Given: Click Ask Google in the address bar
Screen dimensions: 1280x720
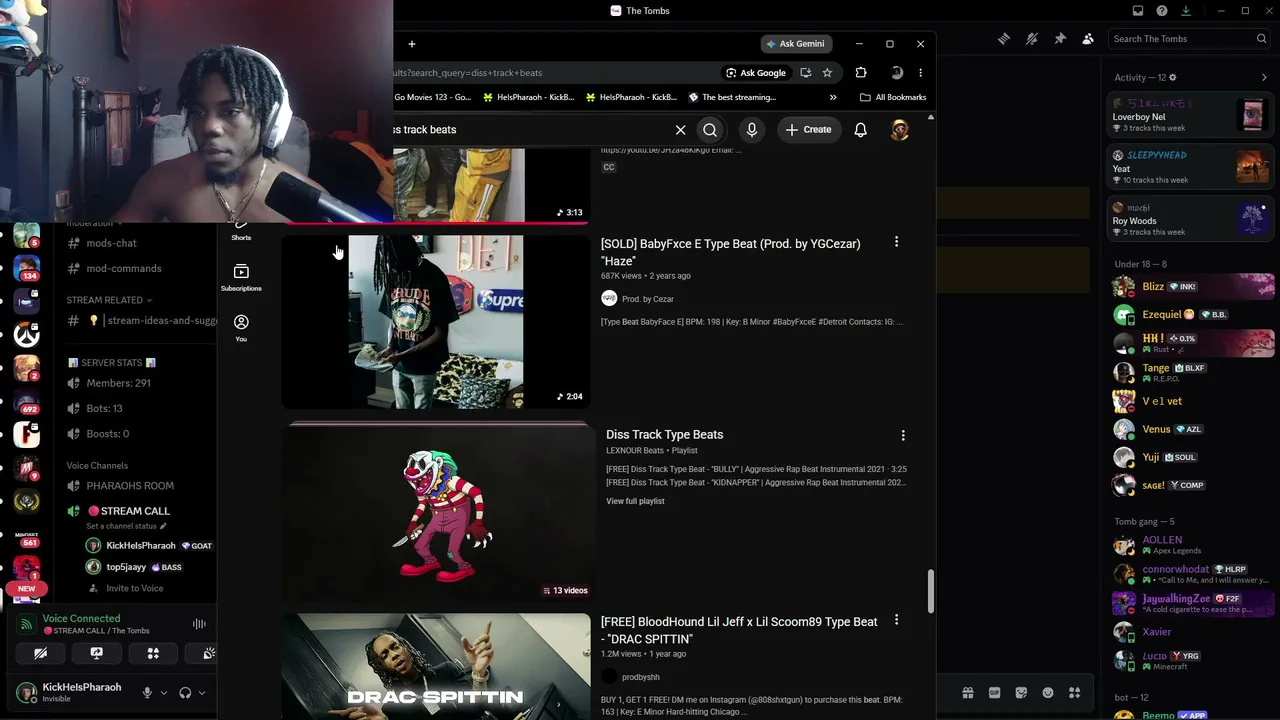Looking at the screenshot, I should [756, 73].
